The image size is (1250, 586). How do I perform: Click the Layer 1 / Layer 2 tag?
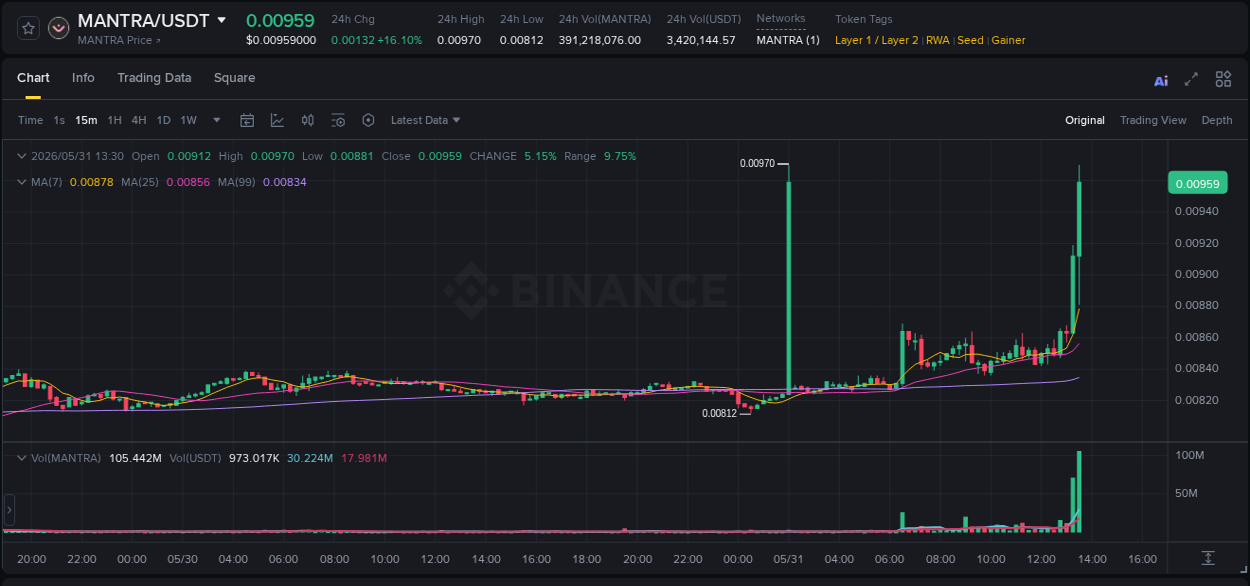click(x=876, y=40)
